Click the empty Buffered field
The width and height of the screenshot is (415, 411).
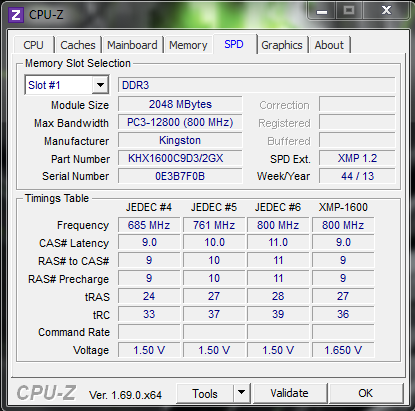(357, 140)
